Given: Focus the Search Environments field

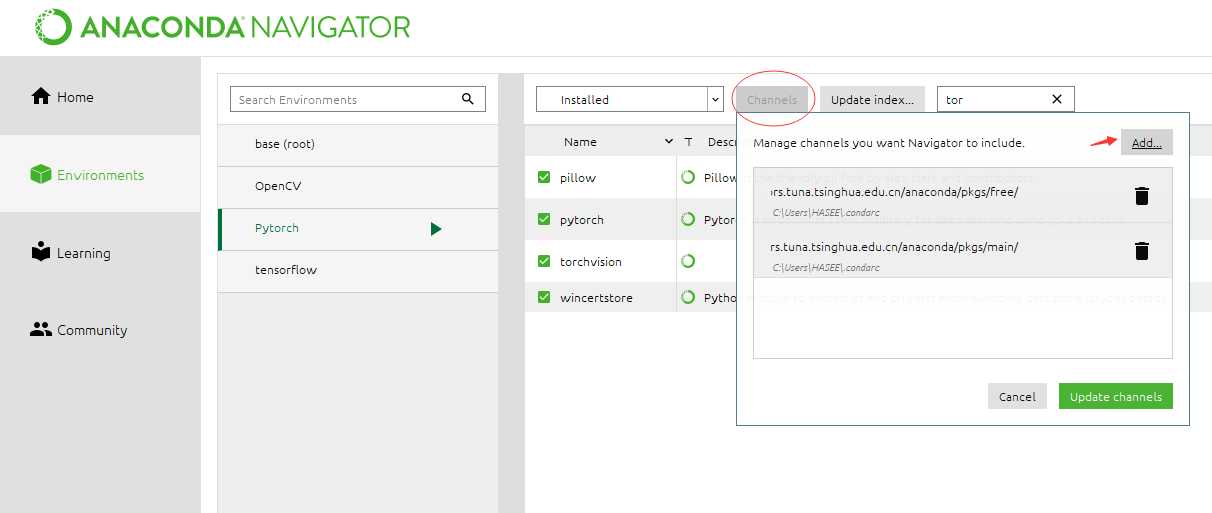Looking at the screenshot, I should pyautogui.click(x=357, y=99).
